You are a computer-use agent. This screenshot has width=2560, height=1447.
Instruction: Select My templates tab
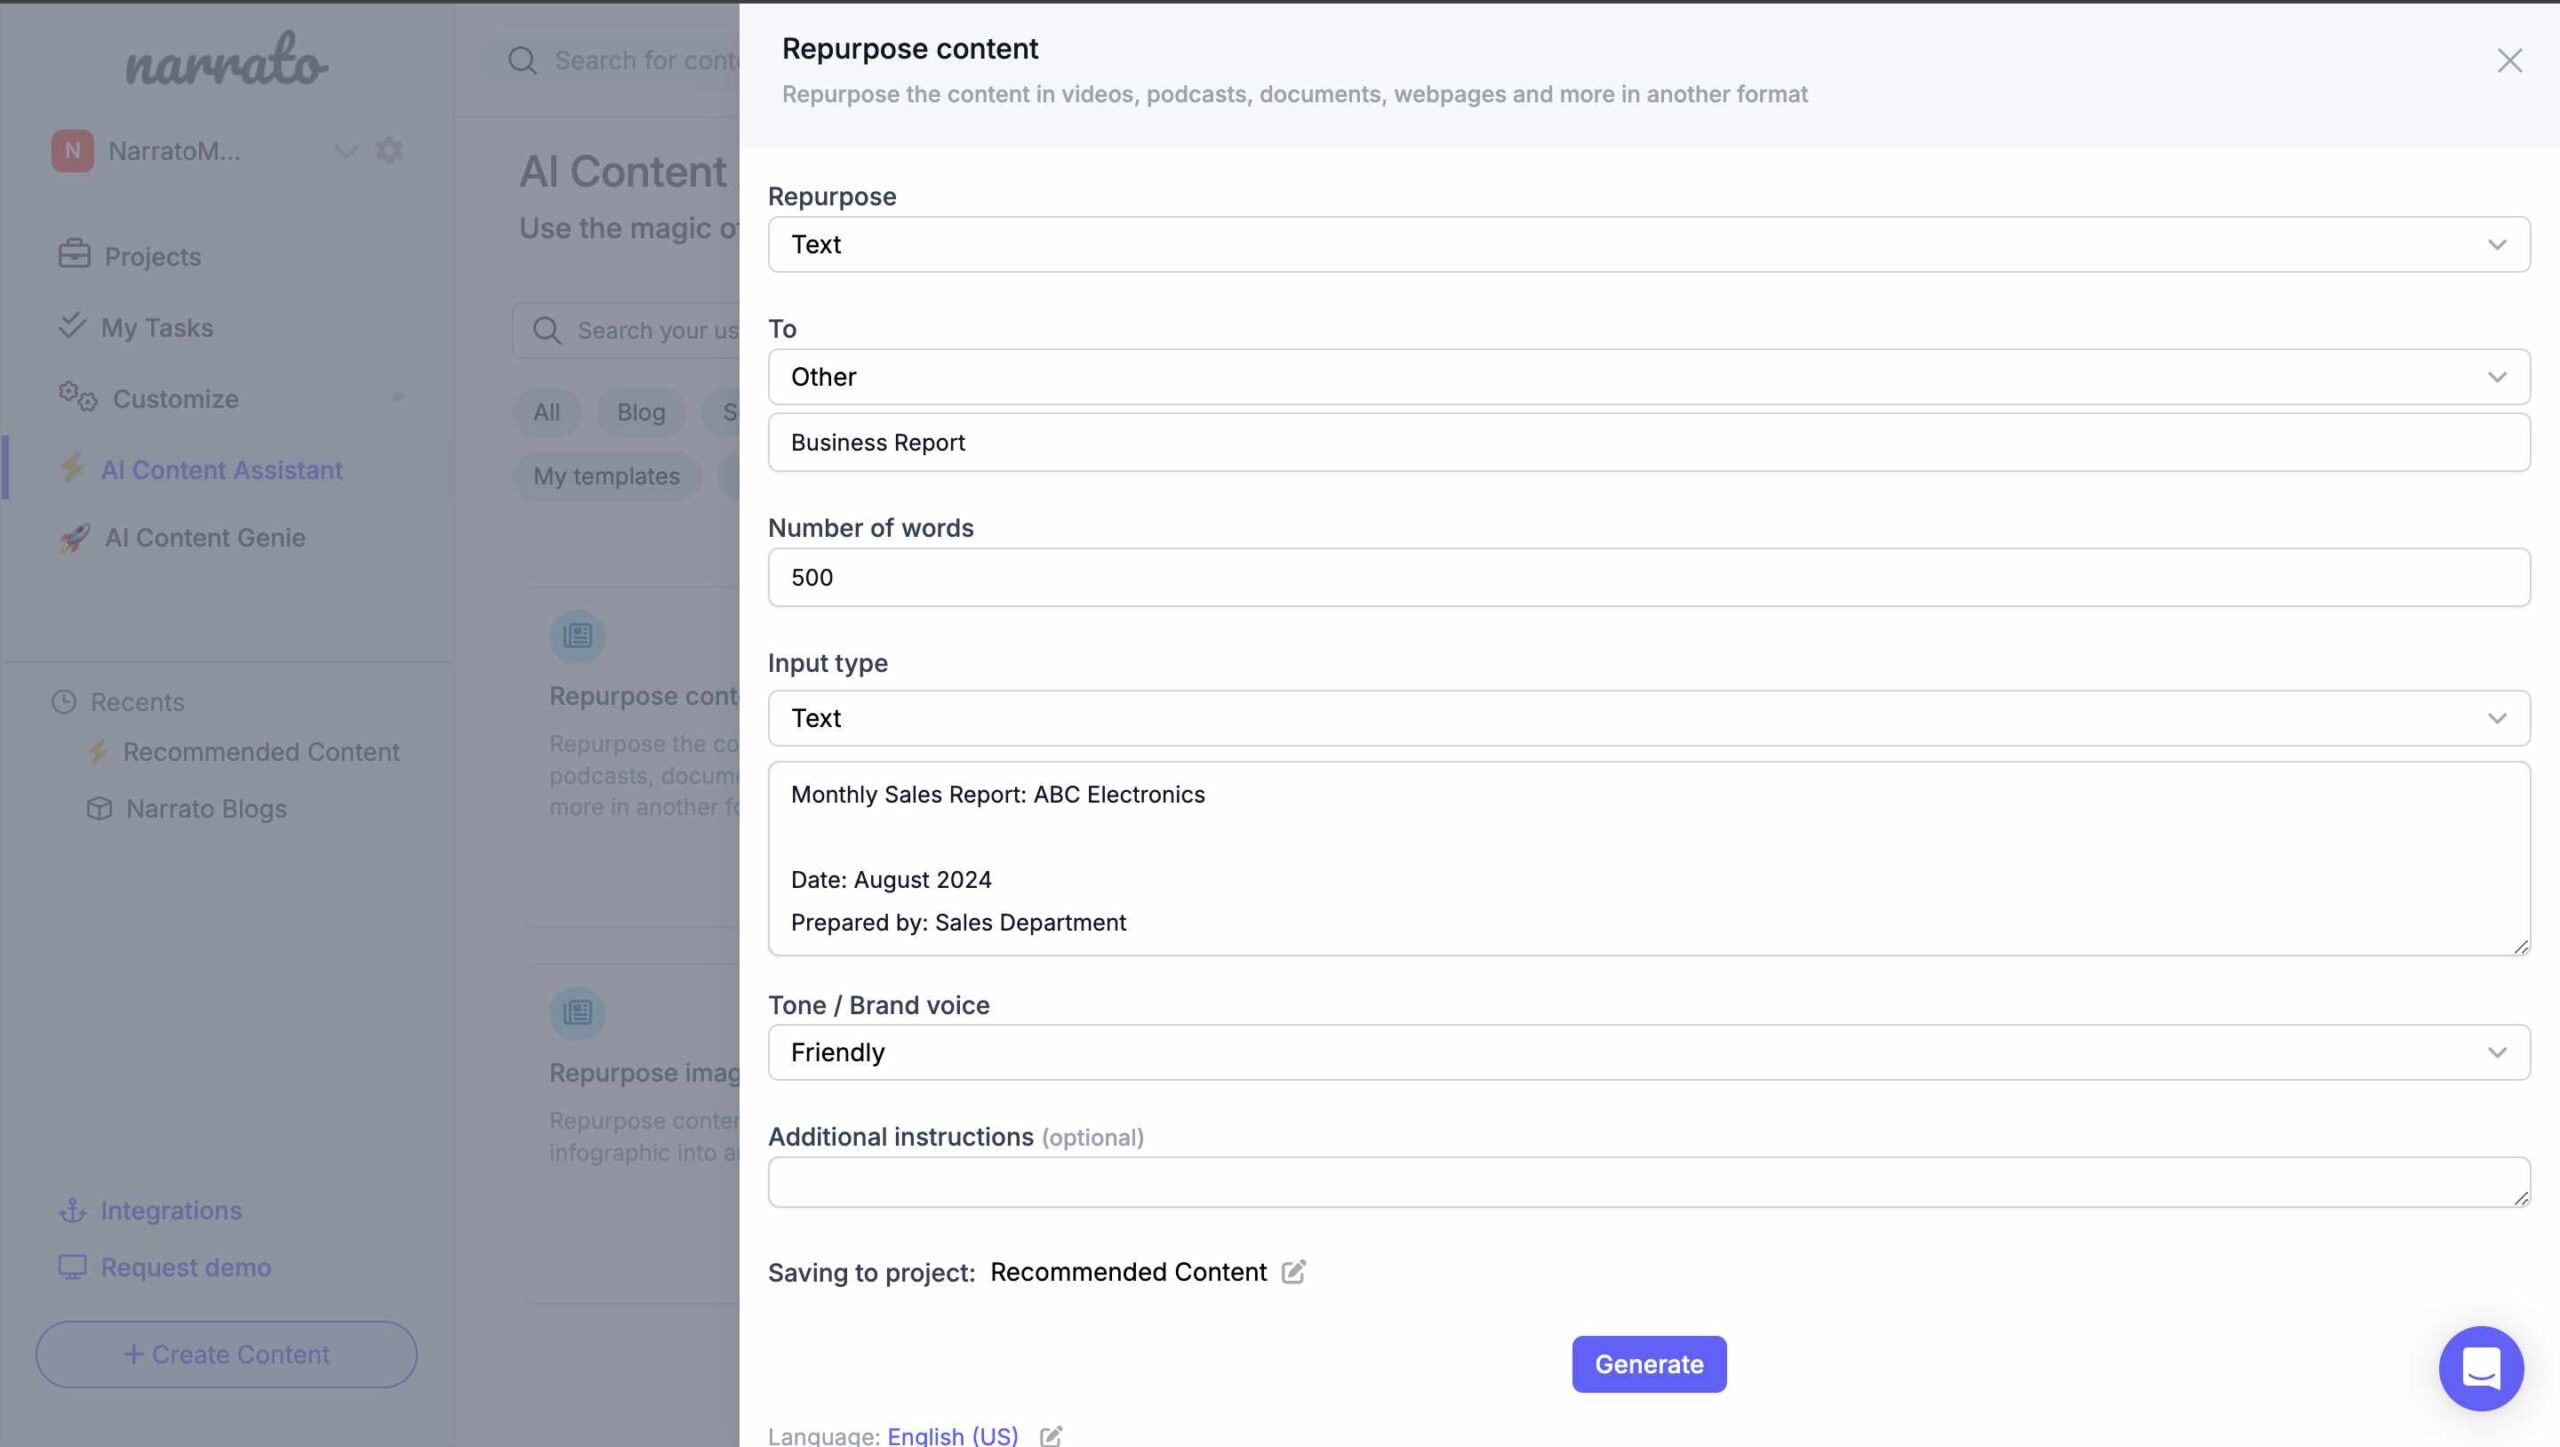[x=605, y=475]
